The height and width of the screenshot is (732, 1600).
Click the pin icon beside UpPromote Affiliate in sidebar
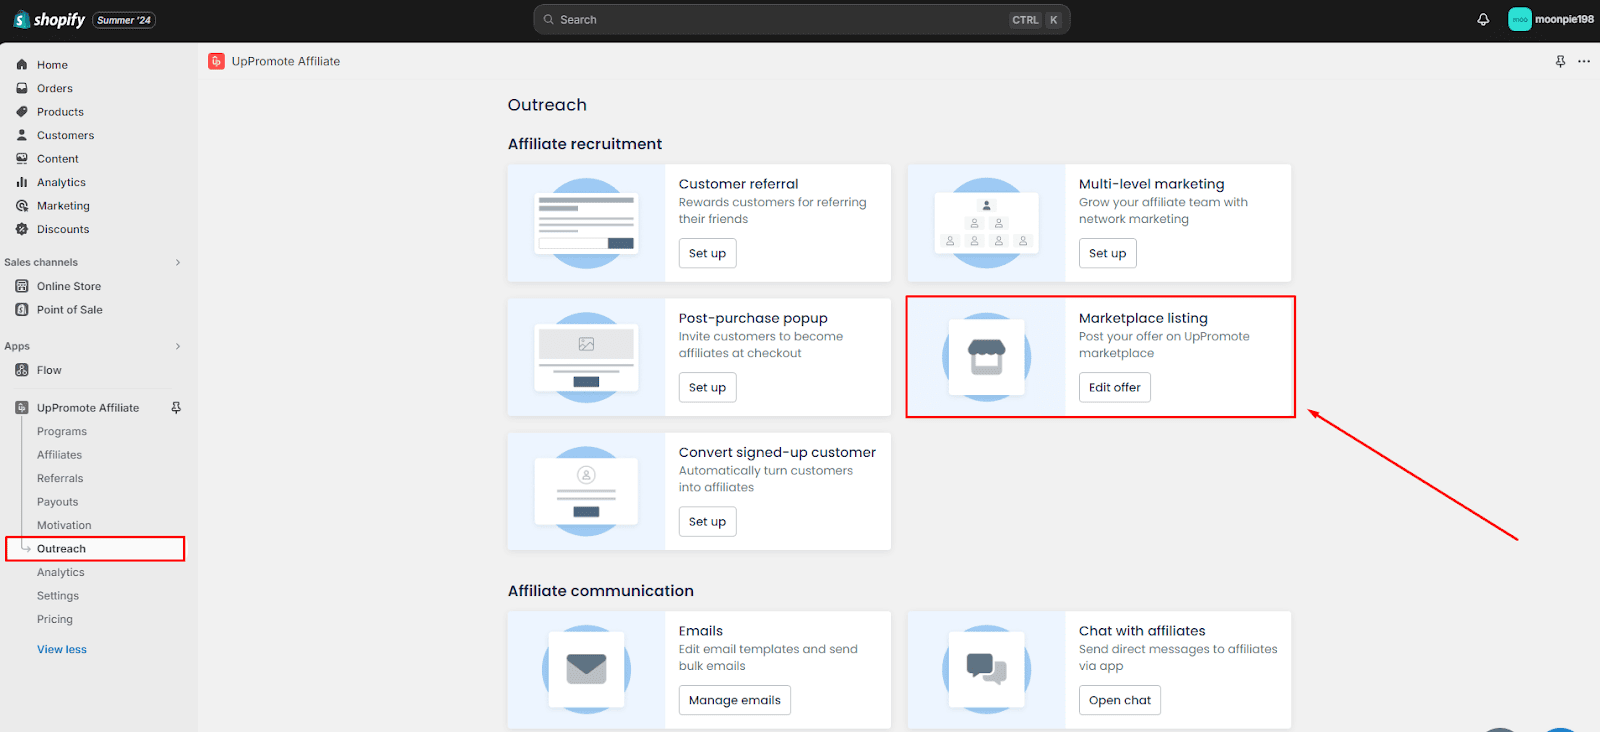(x=176, y=408)
